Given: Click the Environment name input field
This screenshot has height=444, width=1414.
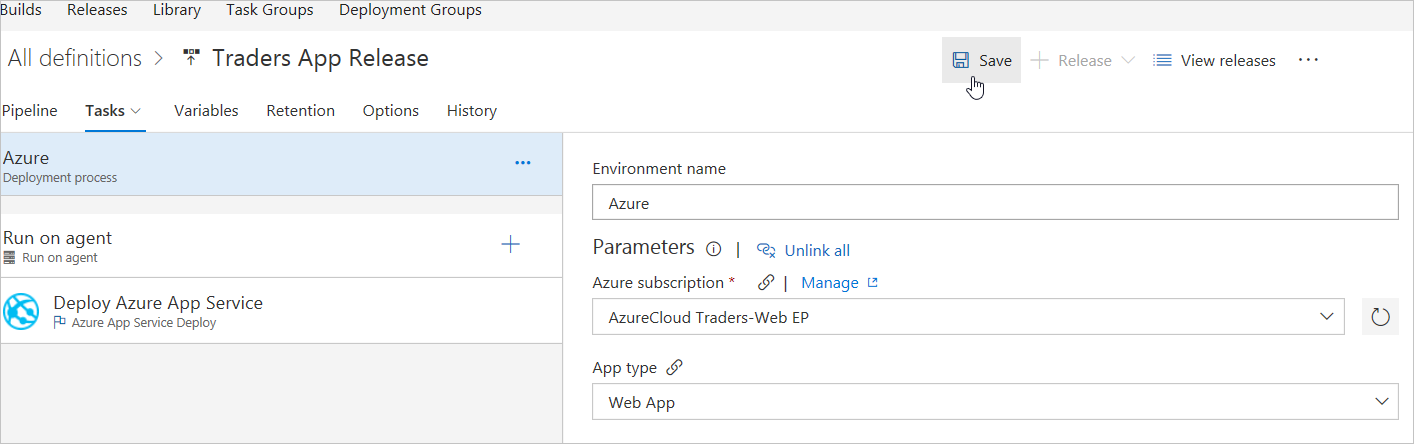Looking at the screenshot, I should pyautogui.click(x=995, y=203).
